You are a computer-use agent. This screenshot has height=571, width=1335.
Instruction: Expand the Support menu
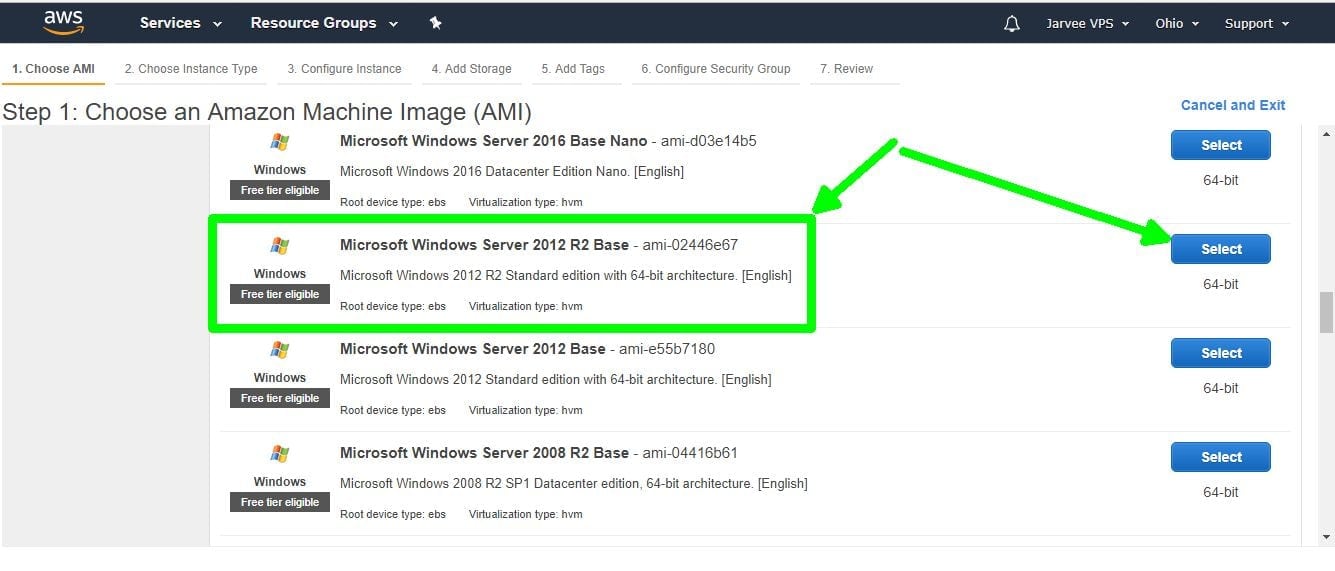1257,23
